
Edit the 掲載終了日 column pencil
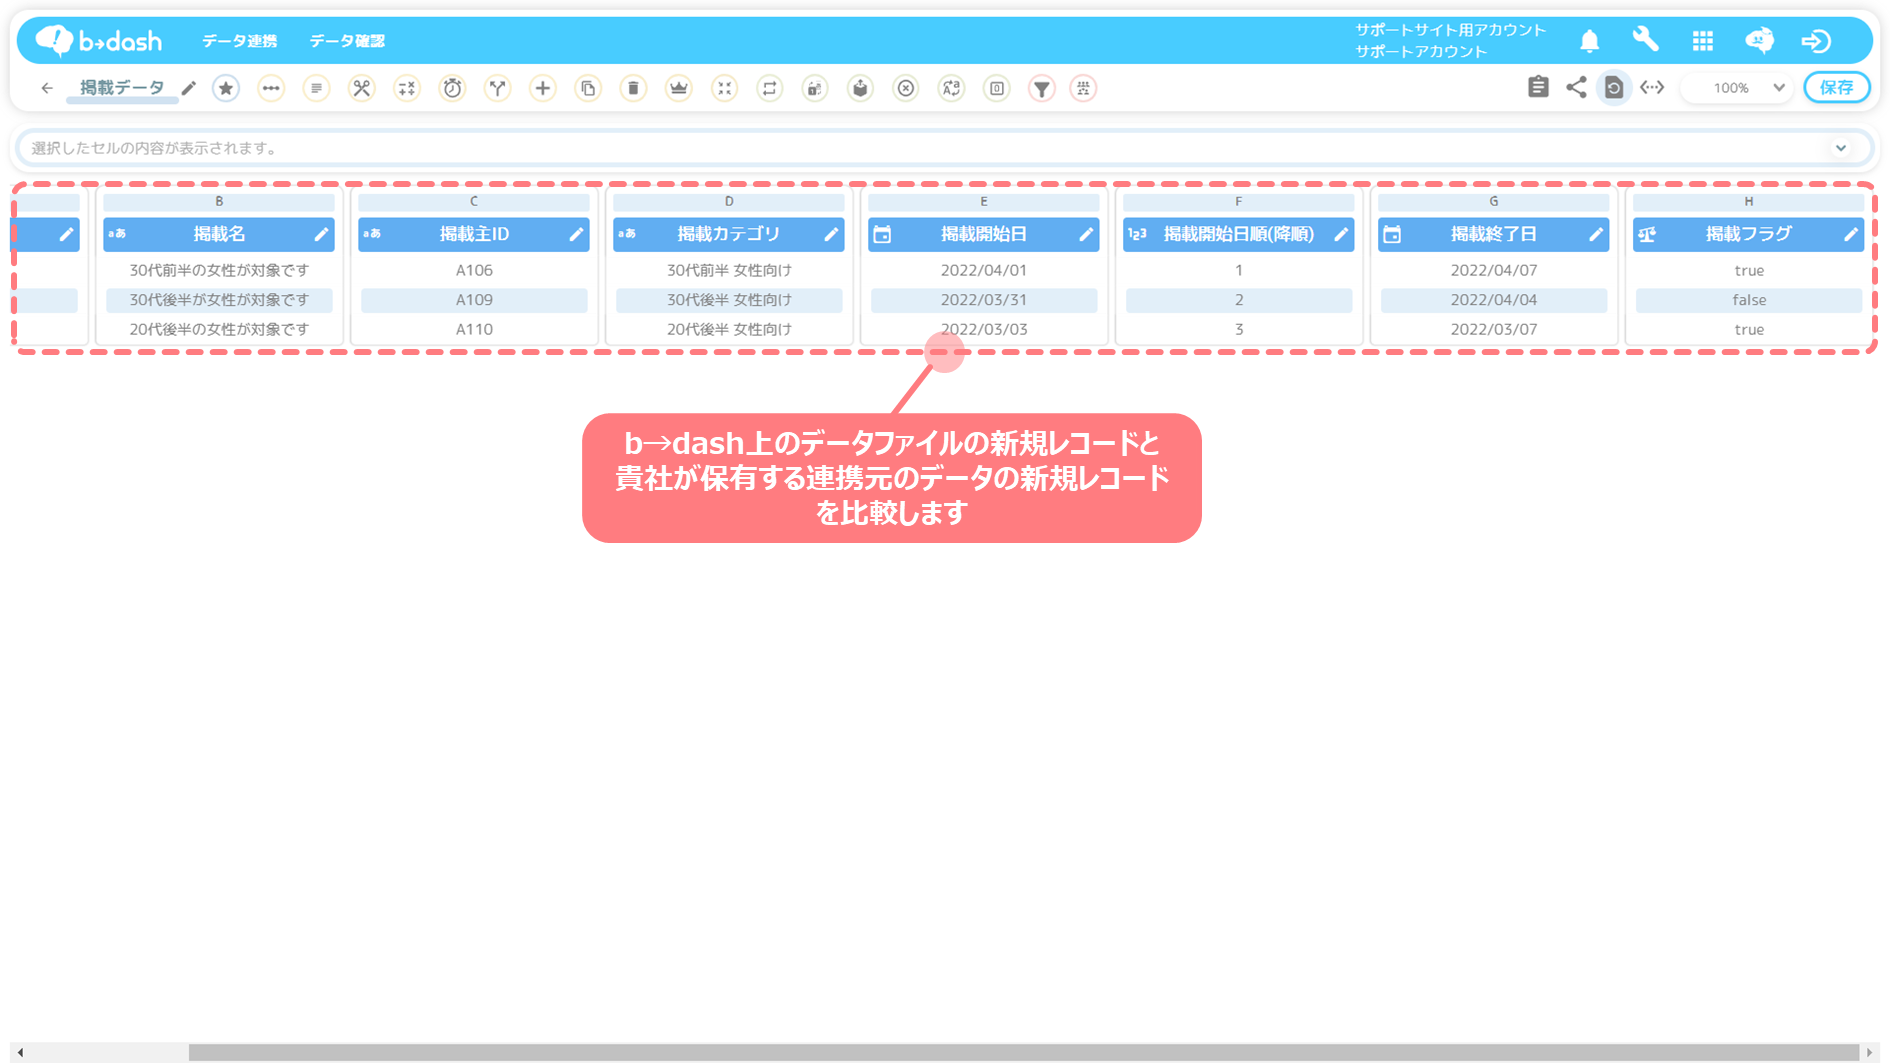[1596, 234]
